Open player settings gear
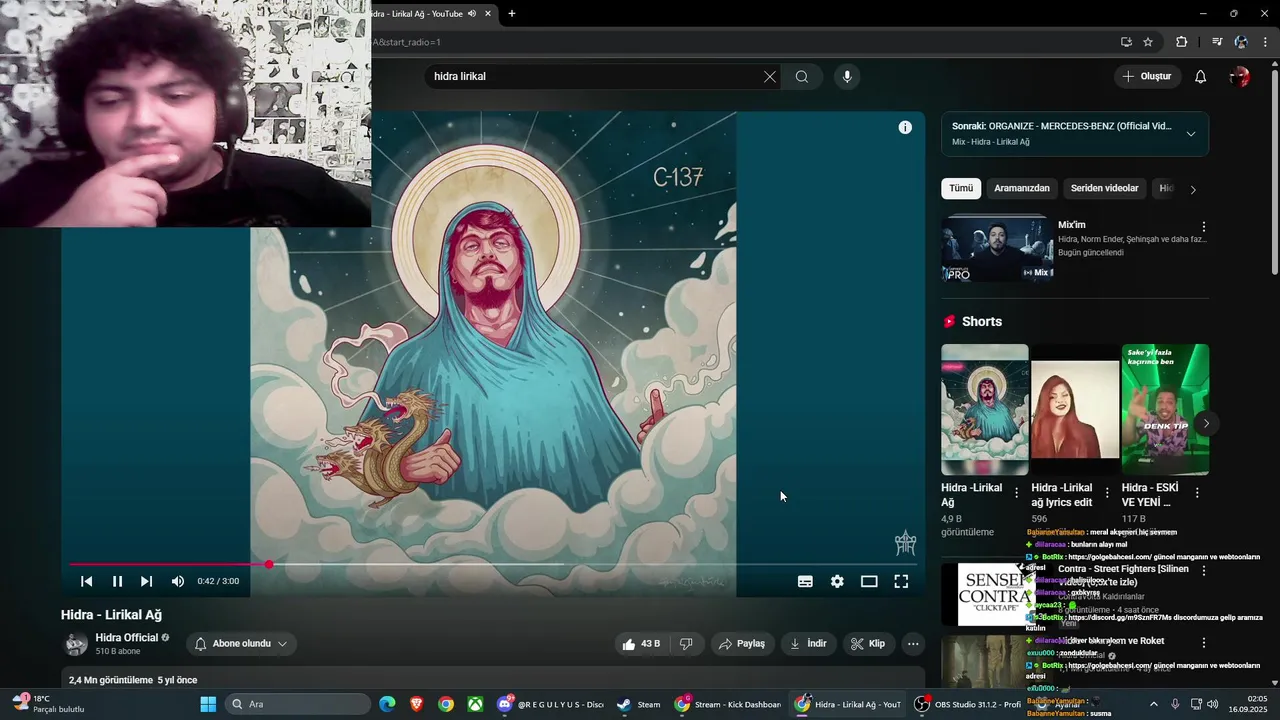Image resolution: width=1280 pixels, height=720 pixels. coord(837,581)
